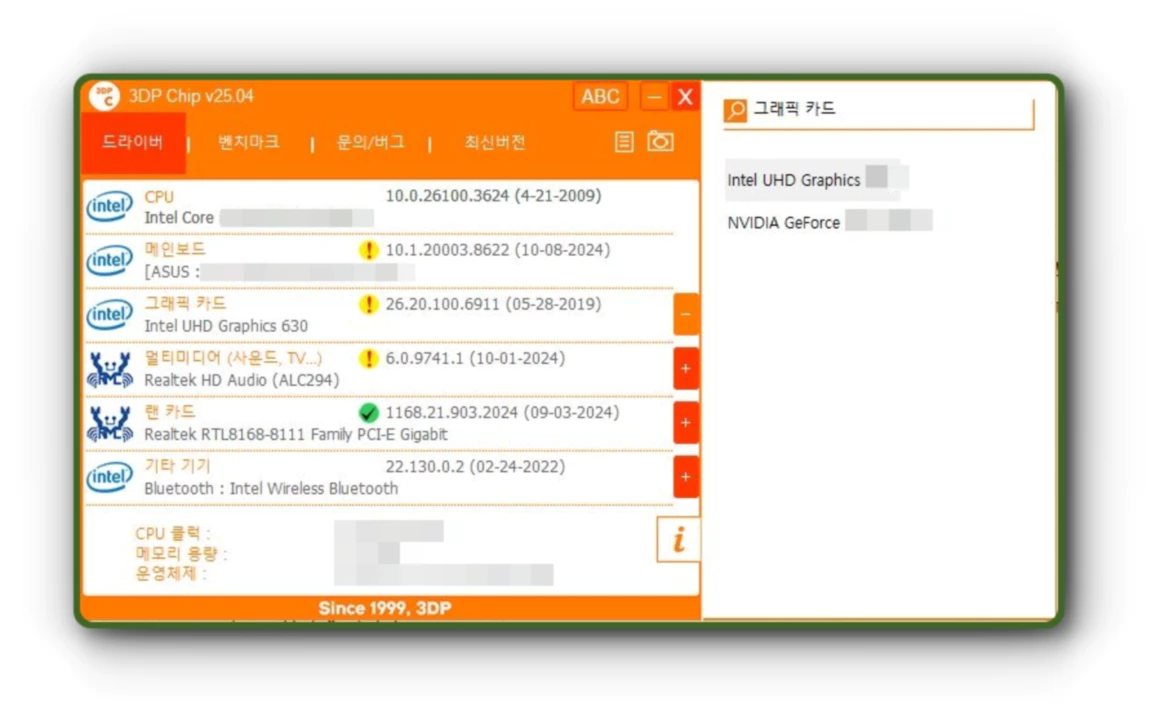Click the 3DP Chip logo icon

(104, 97)
